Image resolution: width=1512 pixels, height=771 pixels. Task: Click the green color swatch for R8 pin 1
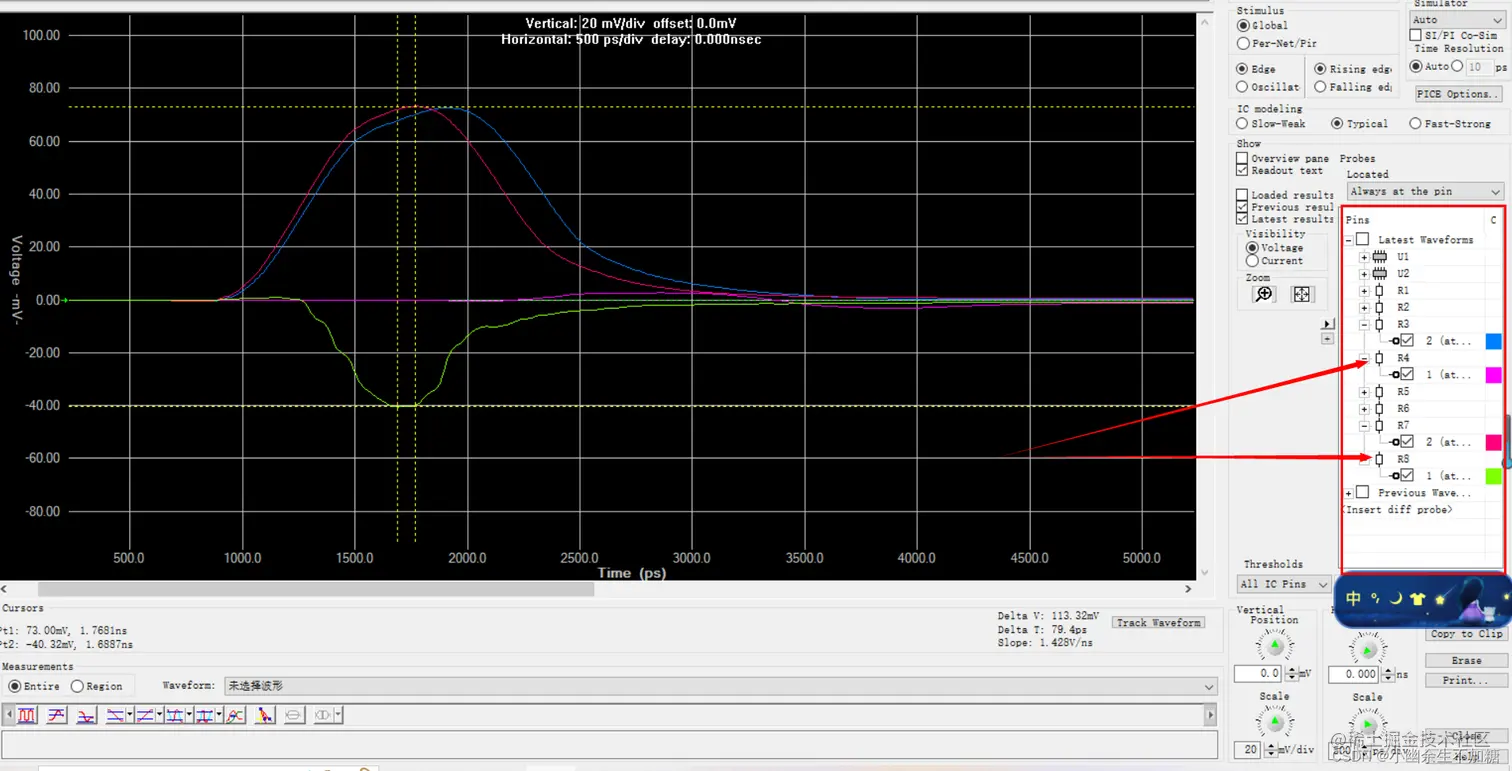(x=1493, y=476)
